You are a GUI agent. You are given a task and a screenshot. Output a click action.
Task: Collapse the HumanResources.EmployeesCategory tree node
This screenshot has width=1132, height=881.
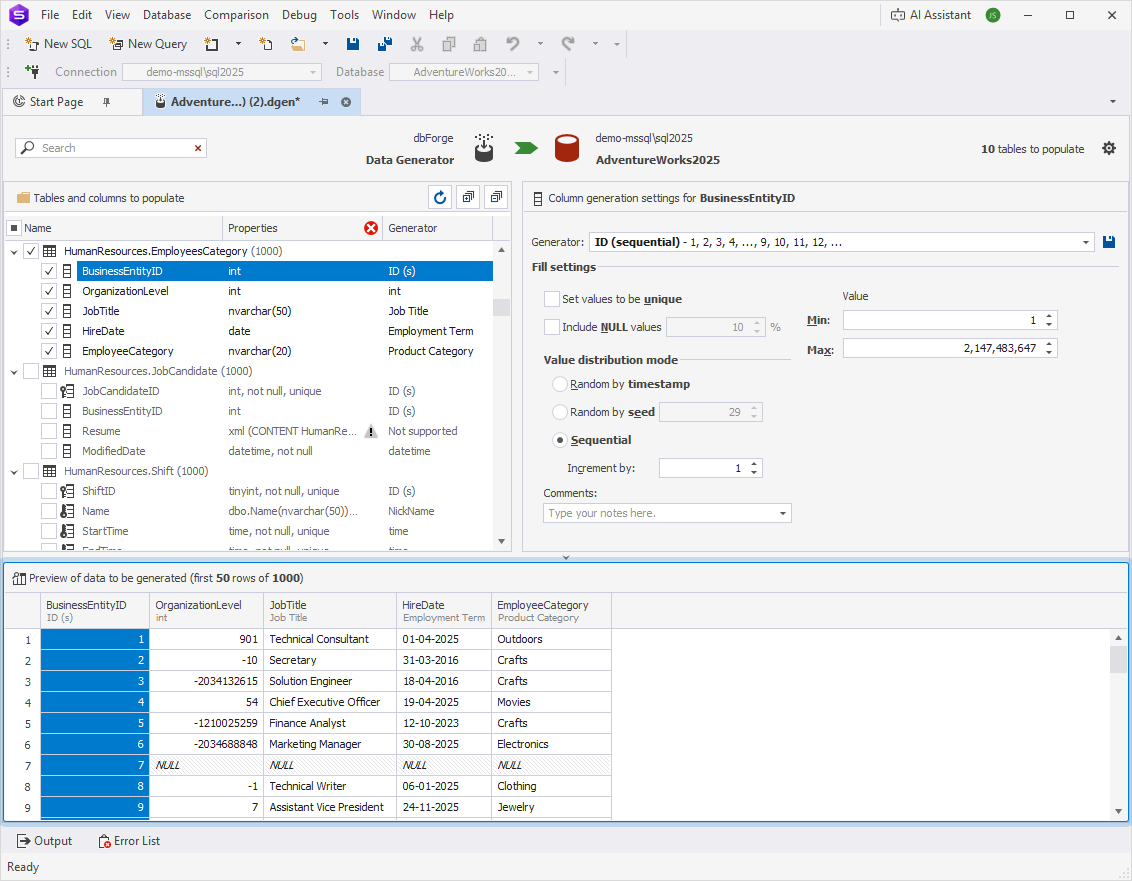[x=14, y=251]
